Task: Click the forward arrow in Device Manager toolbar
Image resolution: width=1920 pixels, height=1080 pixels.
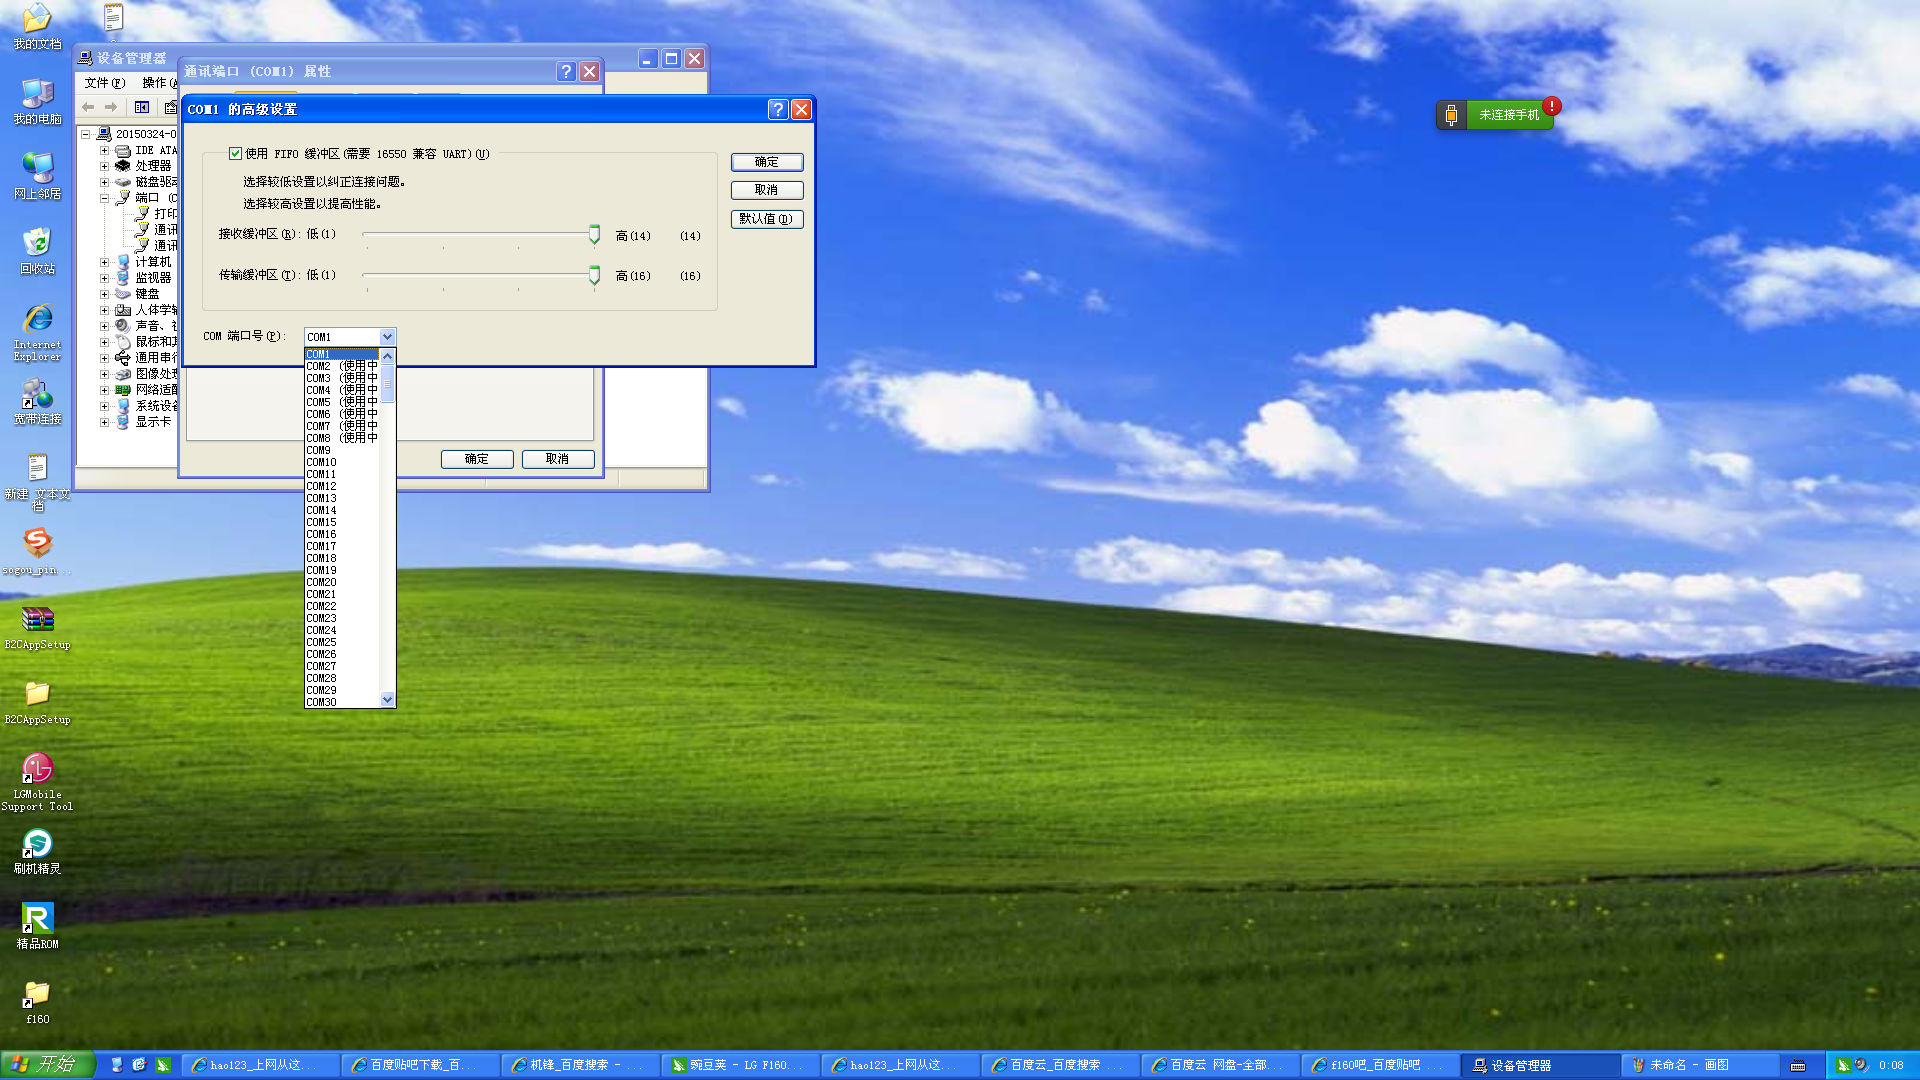Action: [x=111, y=107]
